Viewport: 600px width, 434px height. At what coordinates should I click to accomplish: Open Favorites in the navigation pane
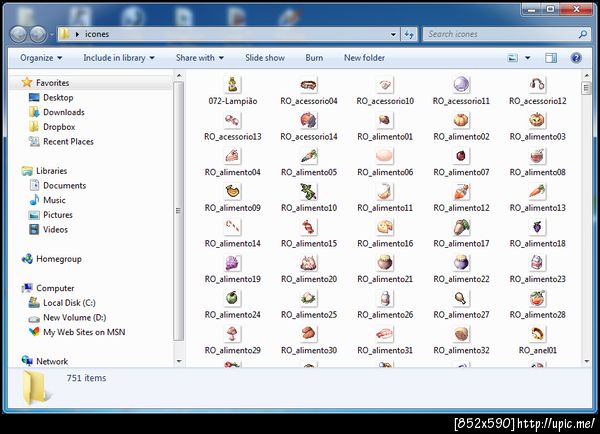point(52,83)
